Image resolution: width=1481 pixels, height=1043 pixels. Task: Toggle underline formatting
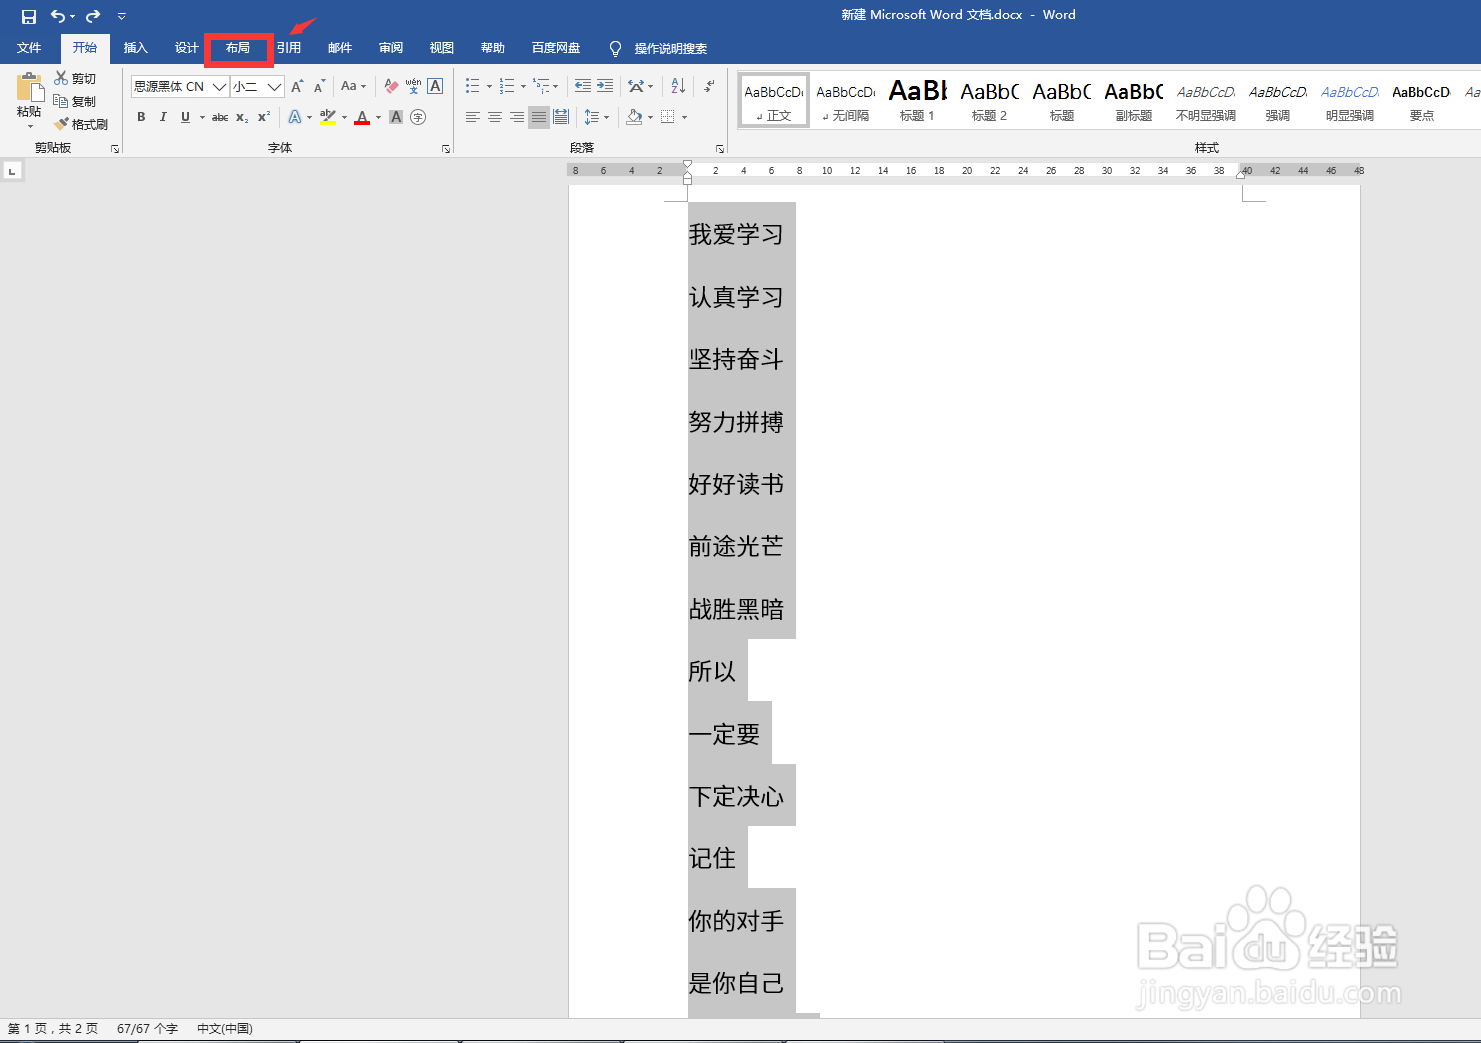(185, 117)
